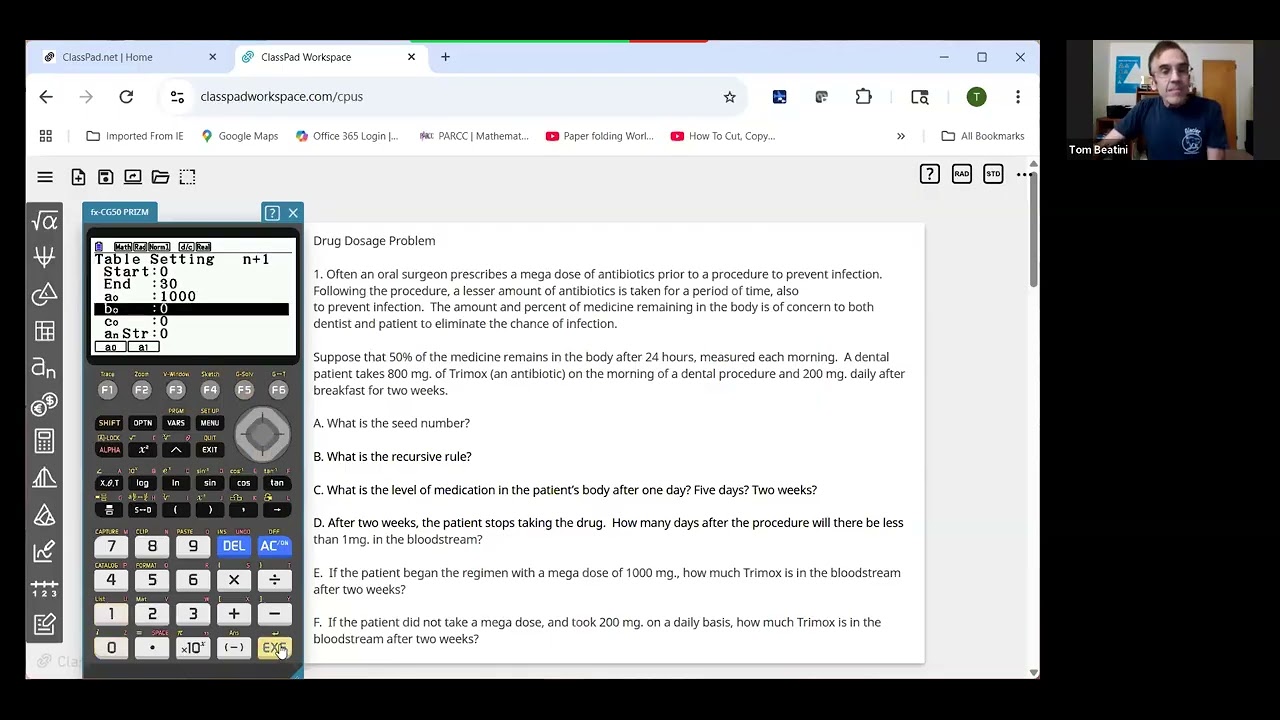Click the calculator directional pad
The height and width of the screenshot is (720, 1280).
click(x=263, y=433)
